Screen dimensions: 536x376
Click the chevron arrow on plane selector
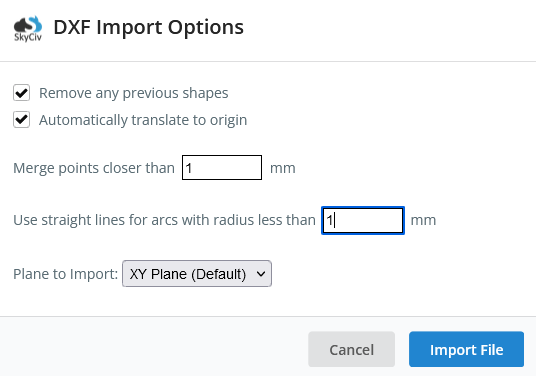click(261, 274)
